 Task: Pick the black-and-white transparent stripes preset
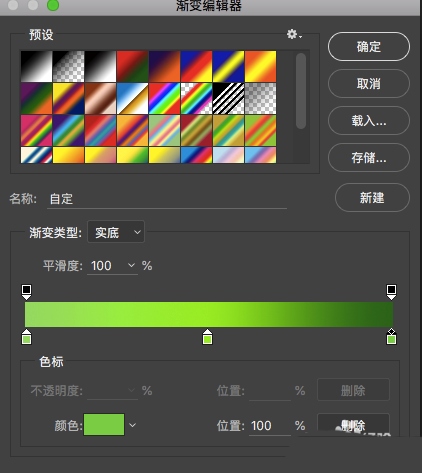tap(228, 98)
